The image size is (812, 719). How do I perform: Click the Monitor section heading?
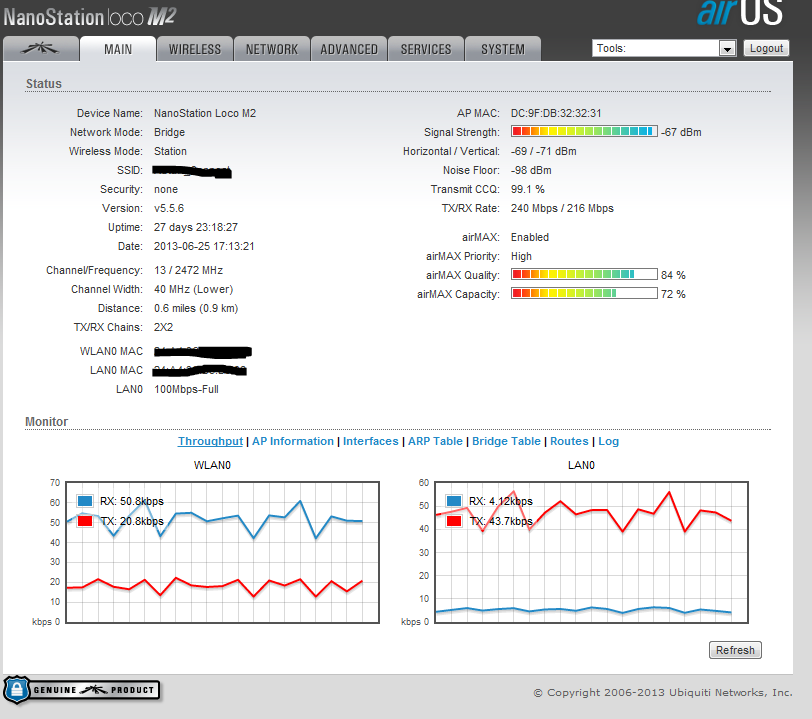[x=47, y=422]
